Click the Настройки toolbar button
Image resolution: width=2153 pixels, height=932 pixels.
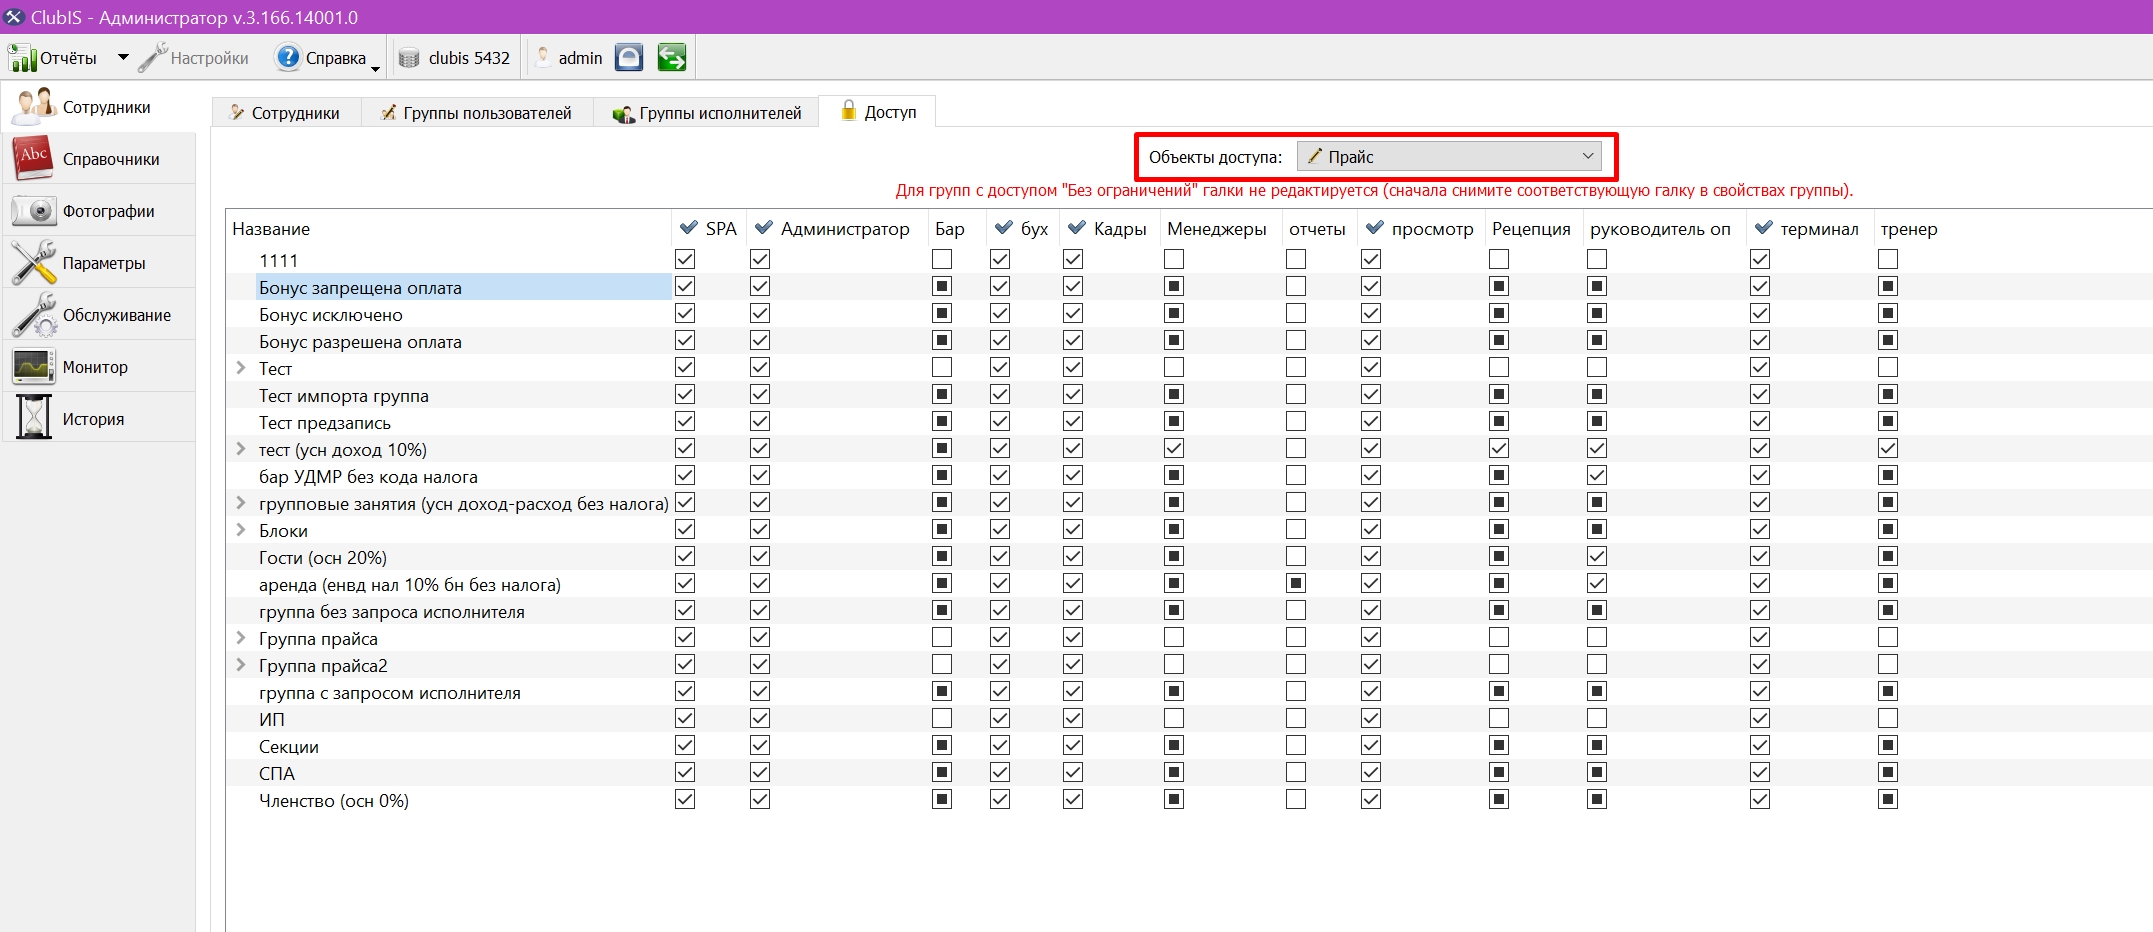pyautogui.click(x=194, y=58)
